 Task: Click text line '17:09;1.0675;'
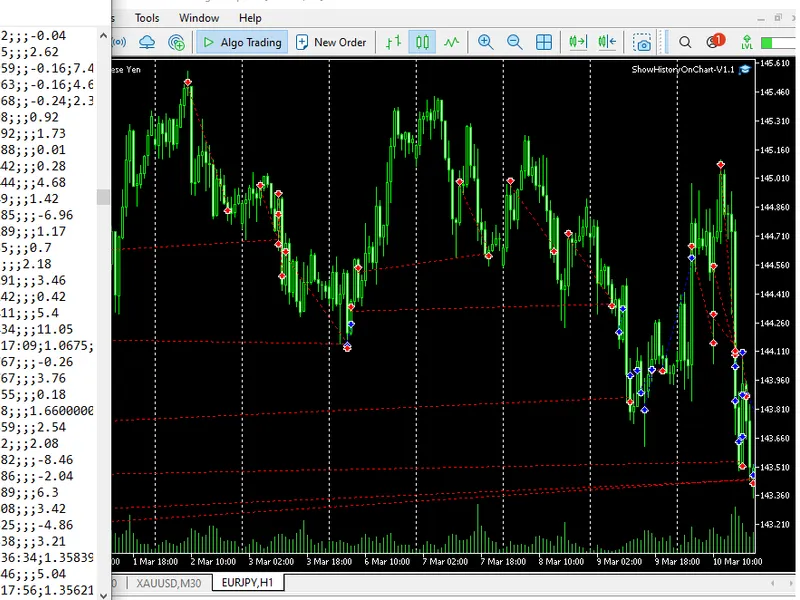pos(46,345)
